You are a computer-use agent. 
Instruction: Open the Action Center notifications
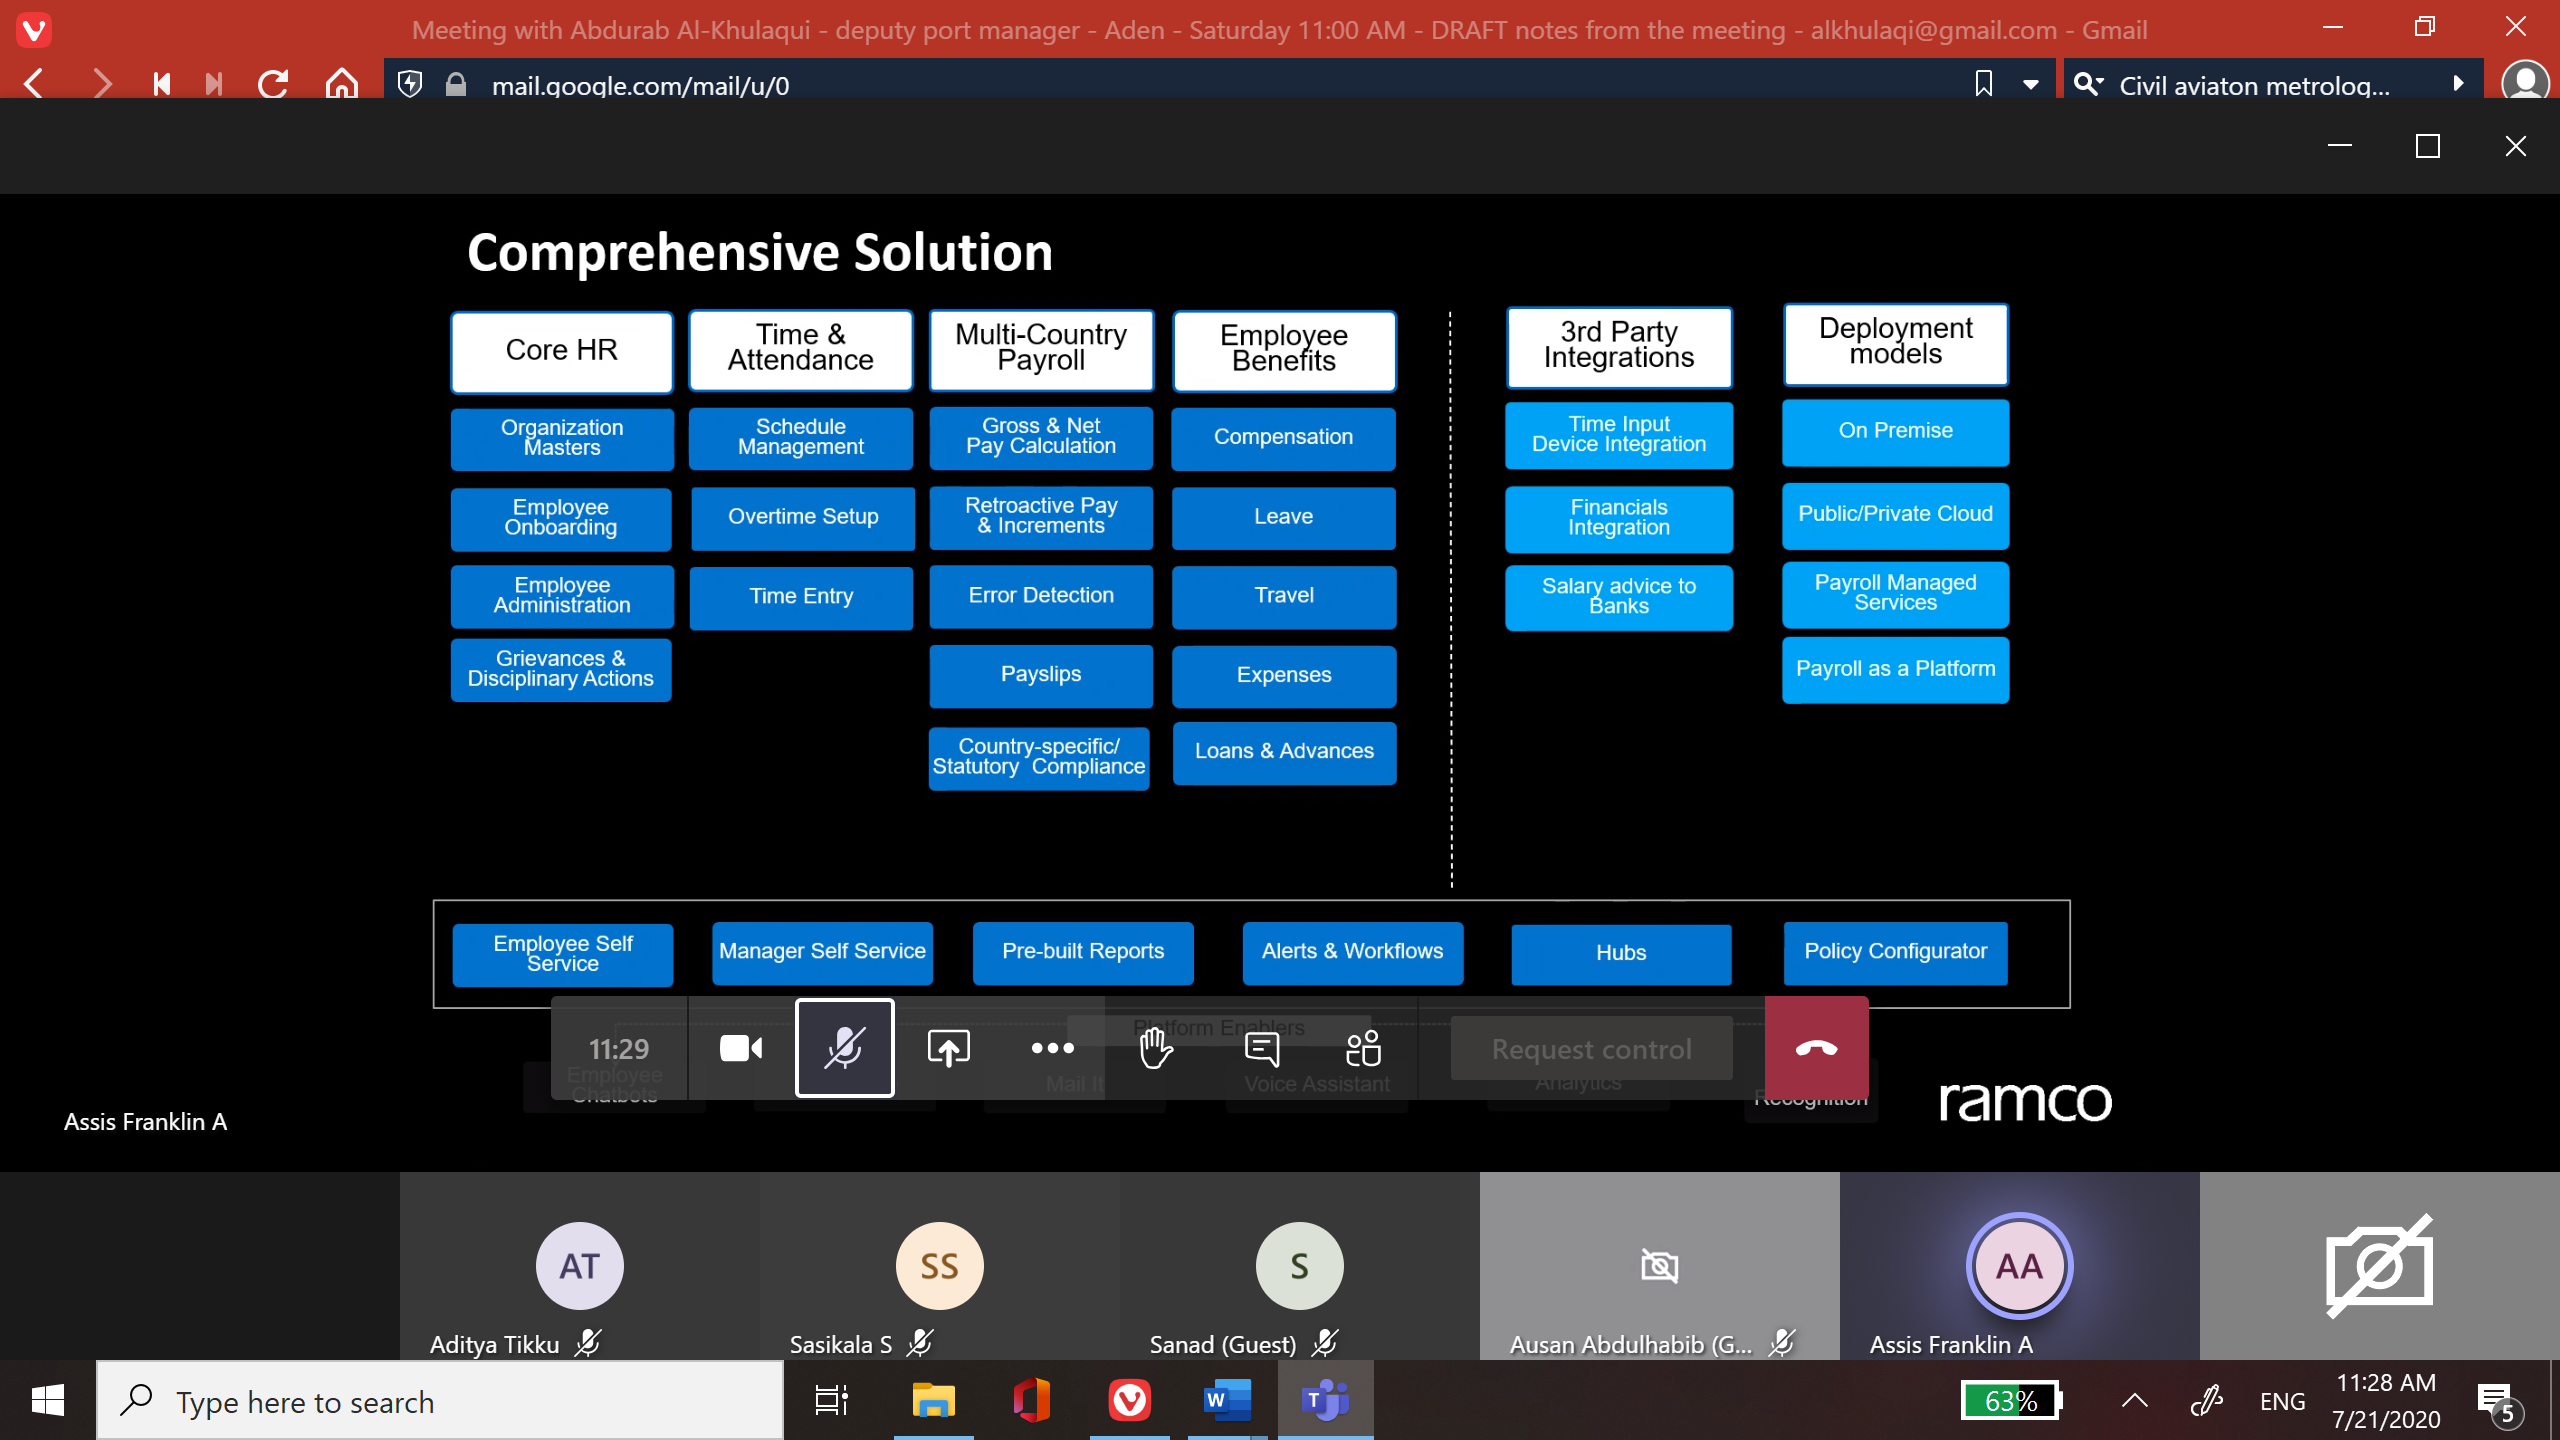pos(2499,1402)
